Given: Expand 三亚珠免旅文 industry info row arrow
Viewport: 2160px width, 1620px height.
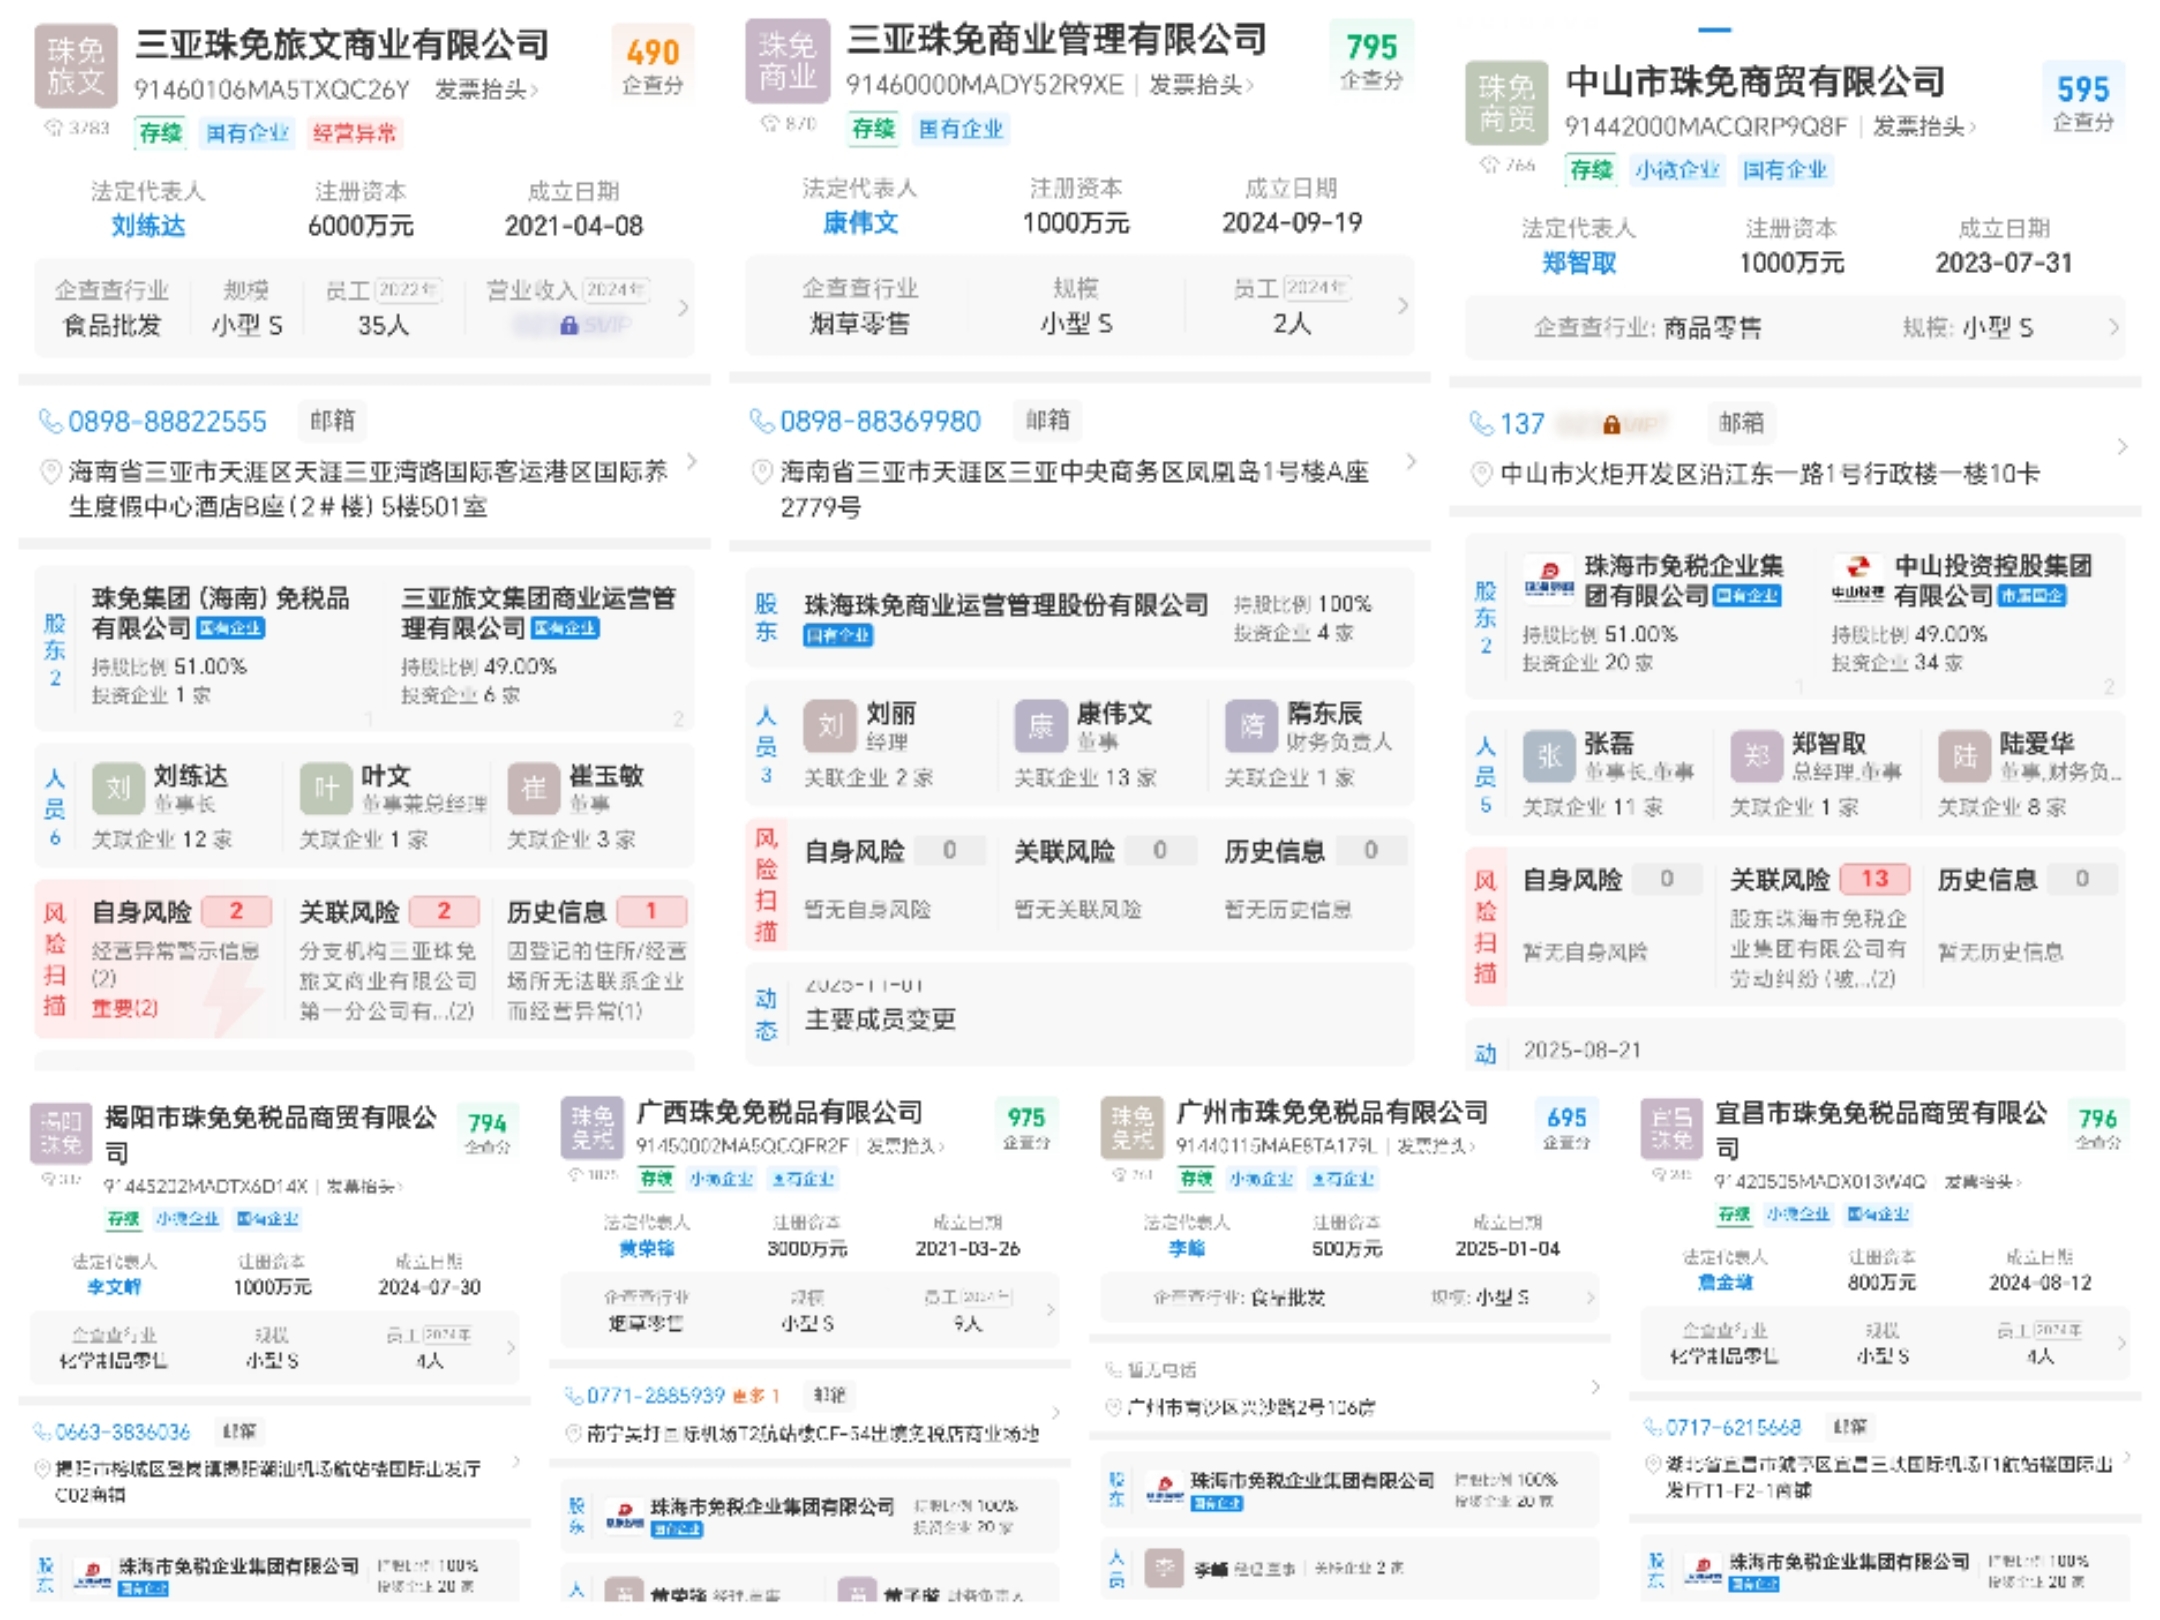Looking at the screenshot, I should [x=683, y=308].
